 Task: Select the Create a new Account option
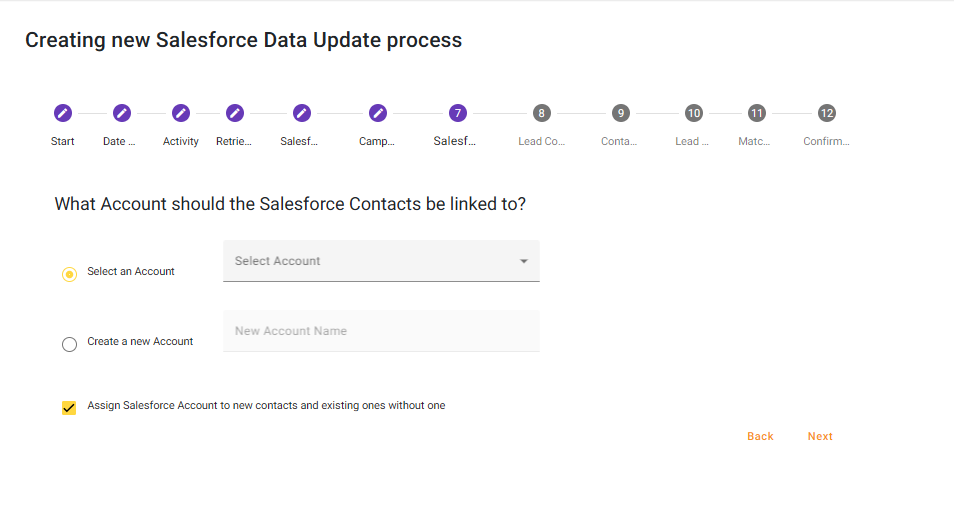pos(69,344)
